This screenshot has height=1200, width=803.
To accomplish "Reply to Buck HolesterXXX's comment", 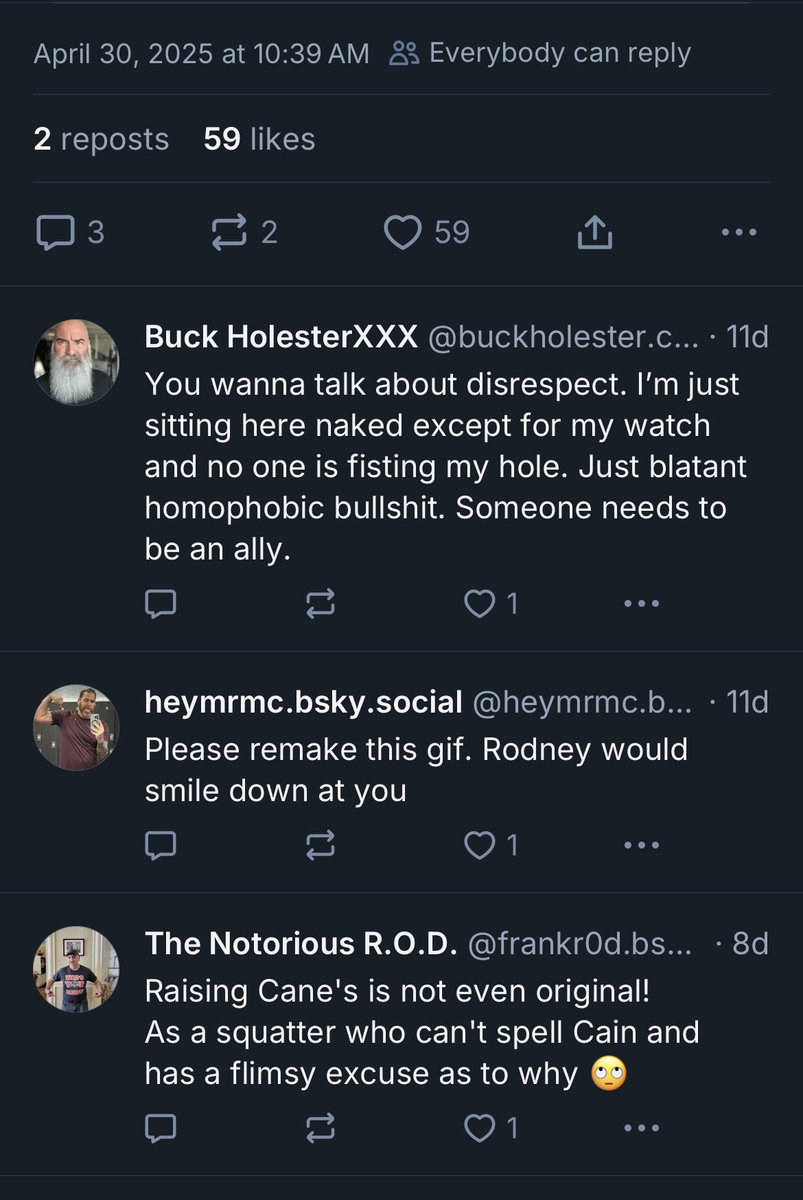I will pos(161,603).
